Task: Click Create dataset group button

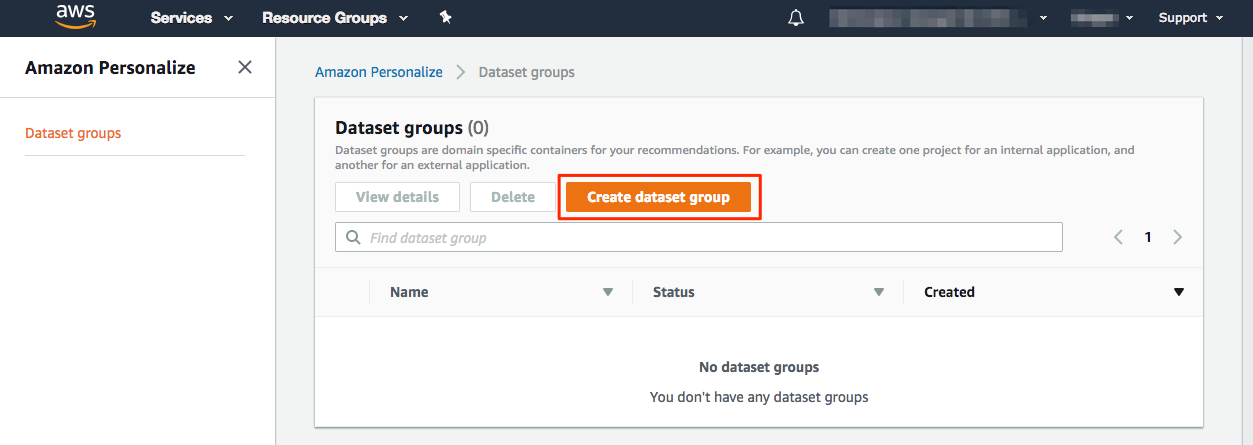Action: pos(658,197)
